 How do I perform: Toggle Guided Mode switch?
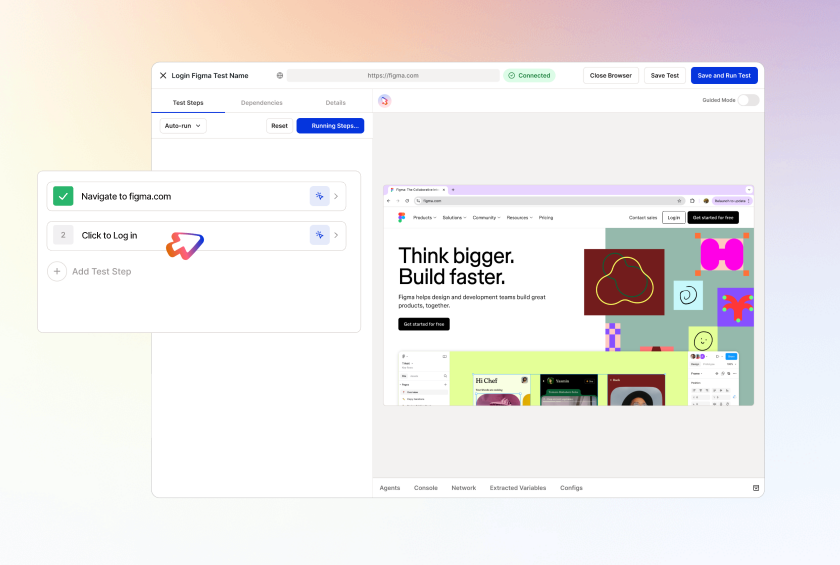(748, 100)
